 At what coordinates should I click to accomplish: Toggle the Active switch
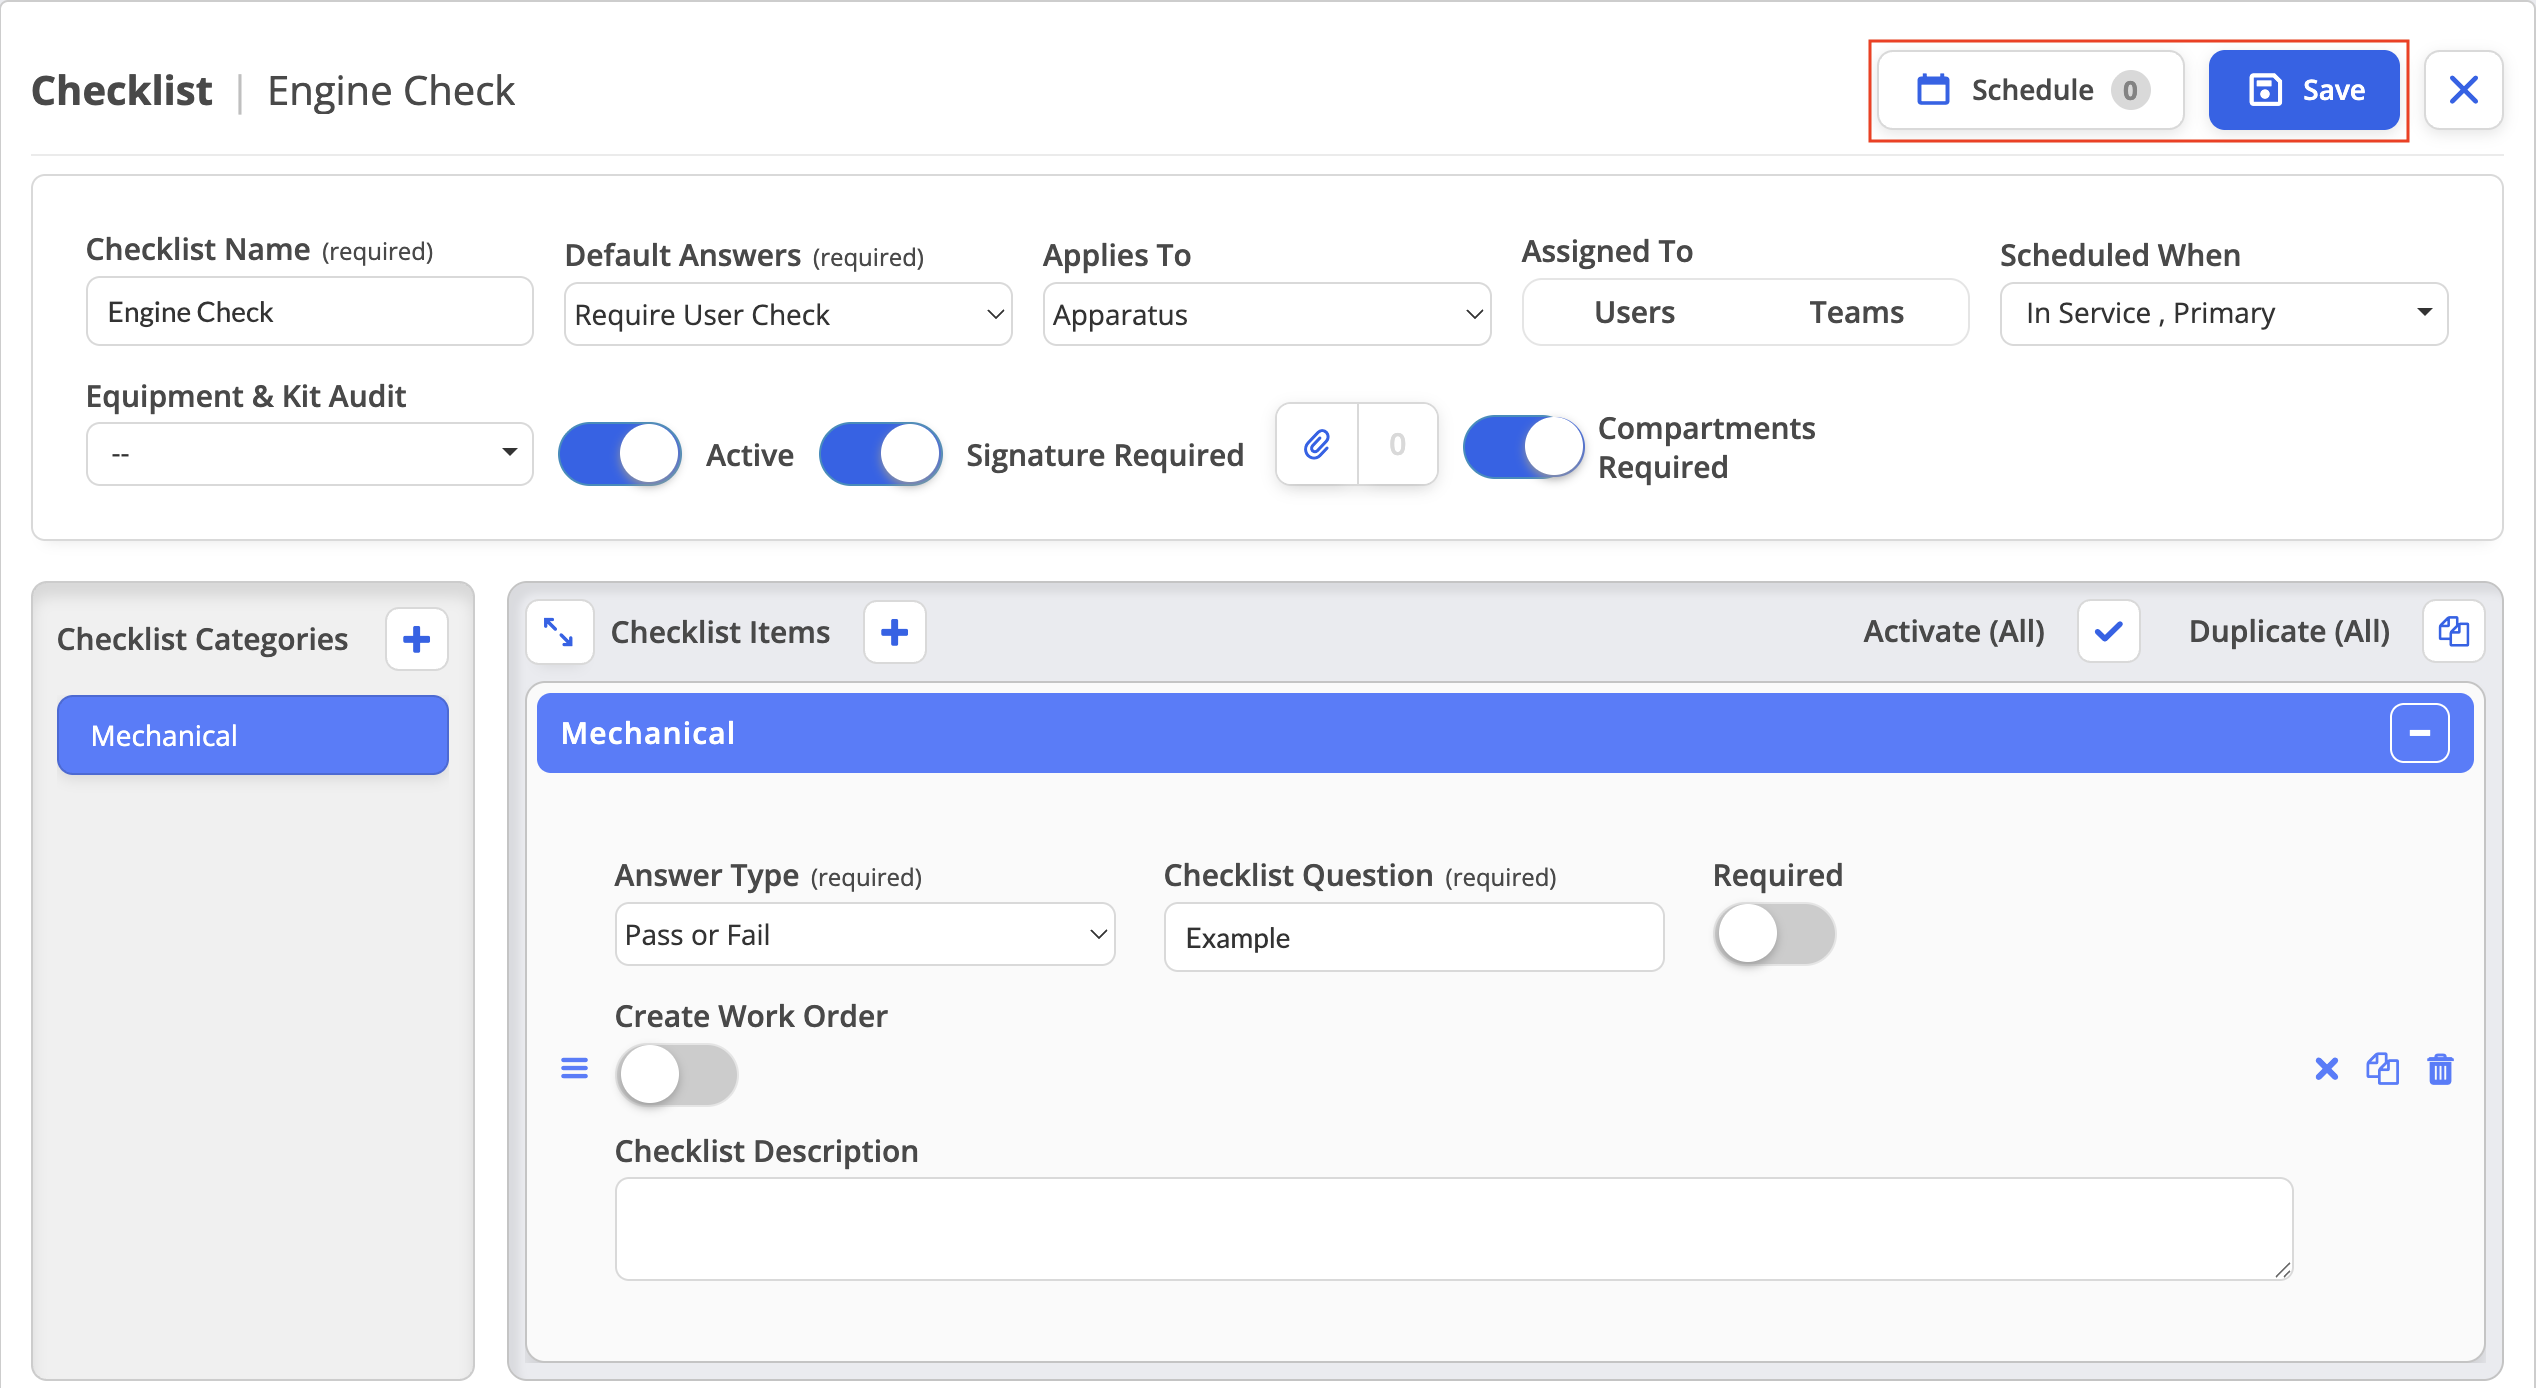coord(620,454)
